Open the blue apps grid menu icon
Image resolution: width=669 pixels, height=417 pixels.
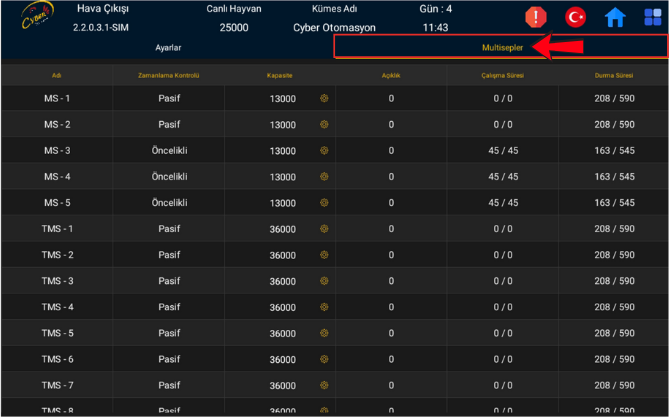pyautogui.click(x=653, y=18)
